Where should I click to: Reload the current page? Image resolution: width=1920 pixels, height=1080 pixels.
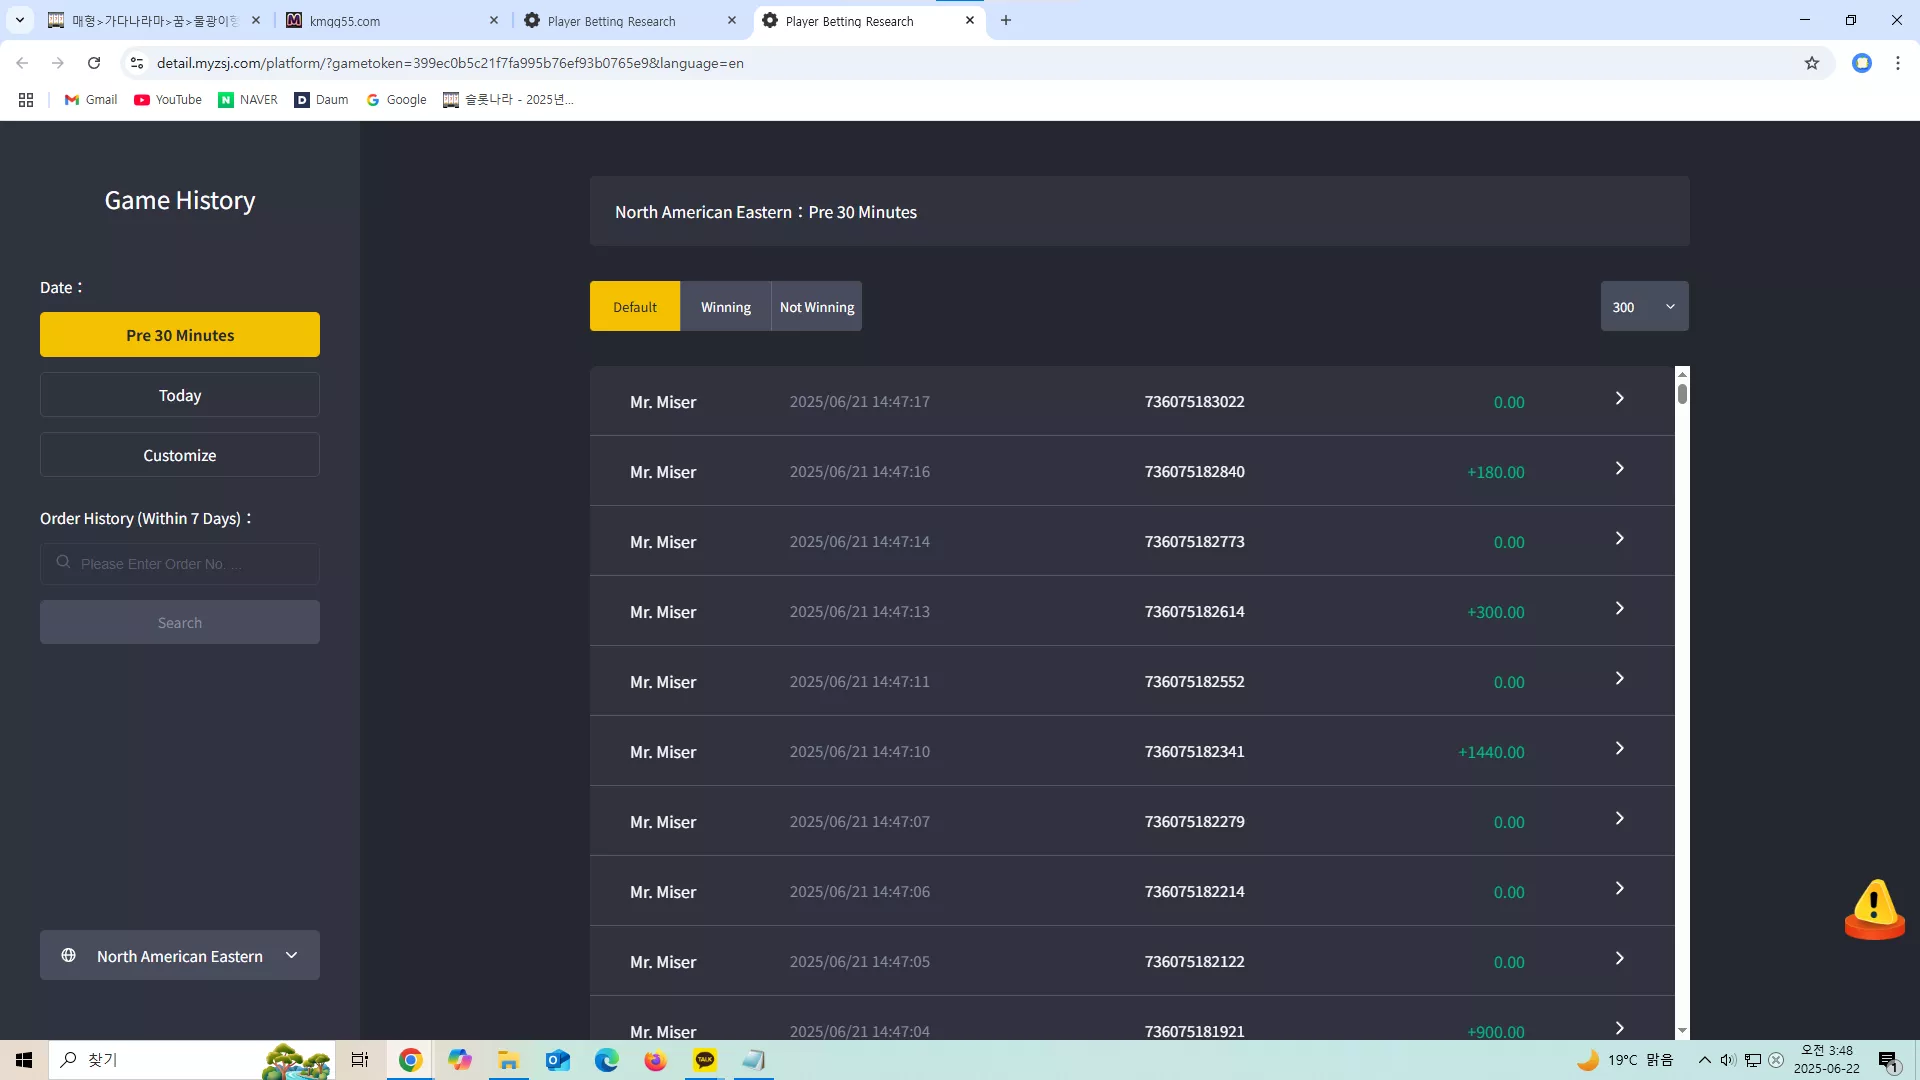click(94, 63)
